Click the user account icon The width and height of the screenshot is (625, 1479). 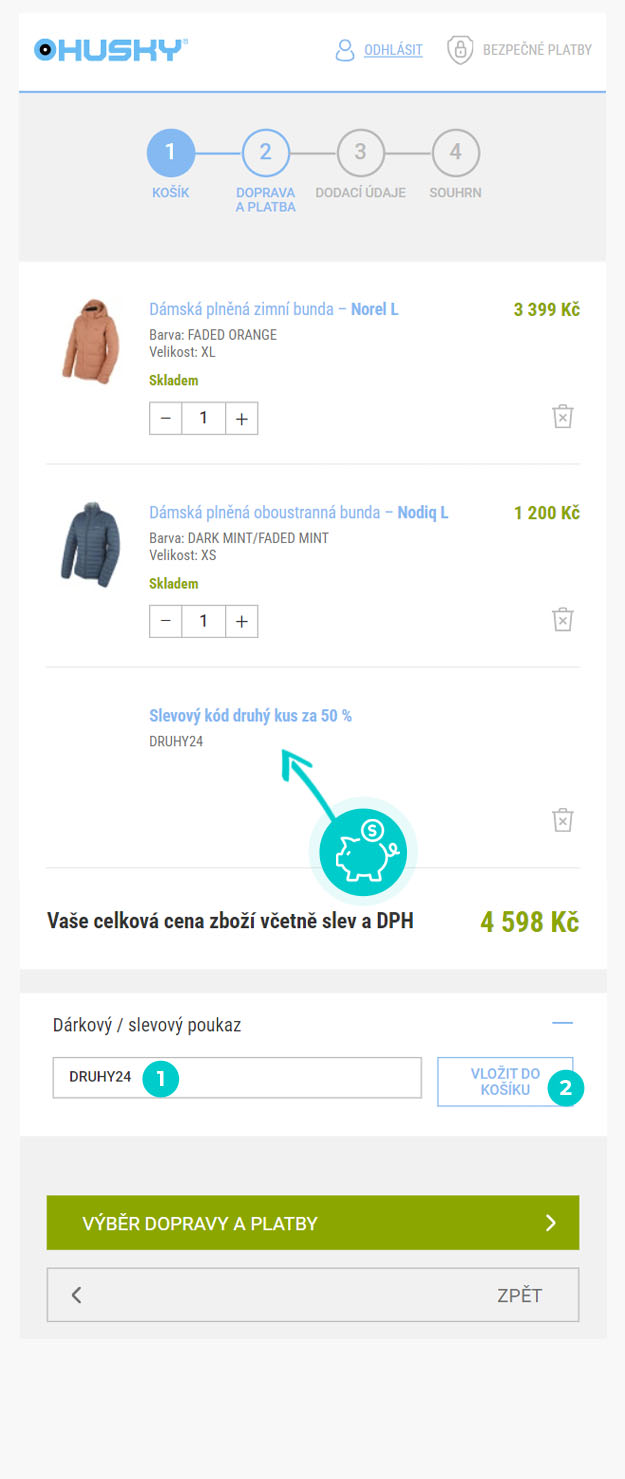345,50
